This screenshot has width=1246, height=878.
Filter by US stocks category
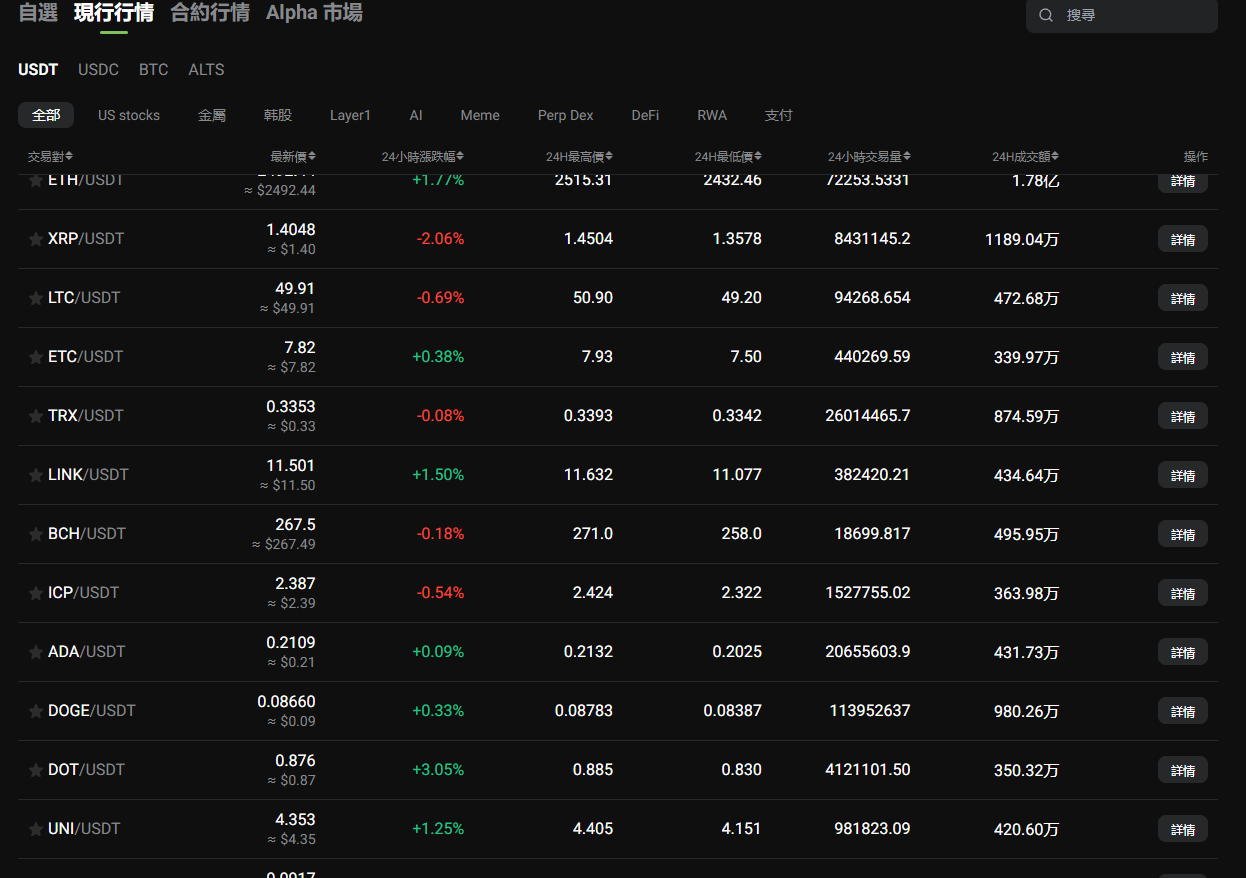pyautogui.click(x=129, y=115)
